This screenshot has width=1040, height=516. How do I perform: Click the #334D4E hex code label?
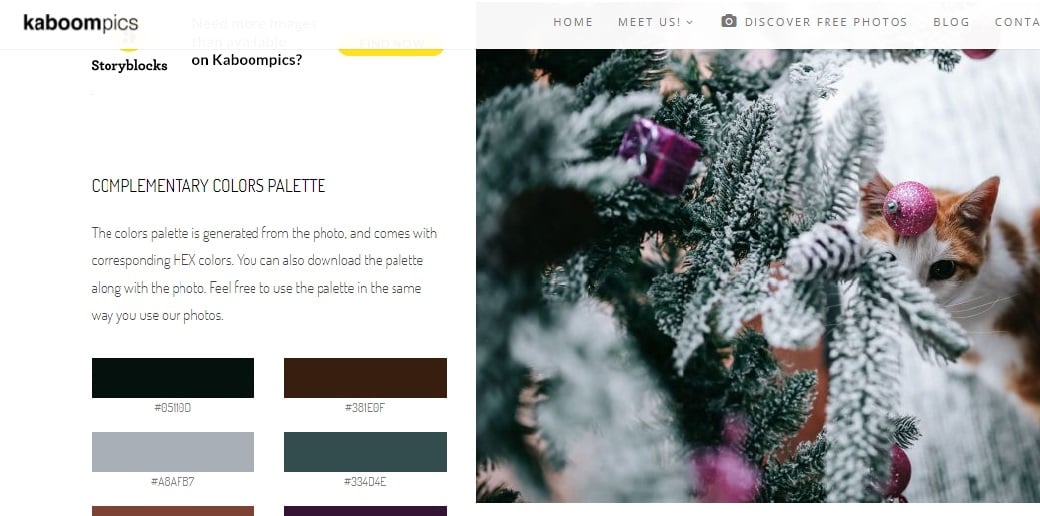click(x=365, y=482)
